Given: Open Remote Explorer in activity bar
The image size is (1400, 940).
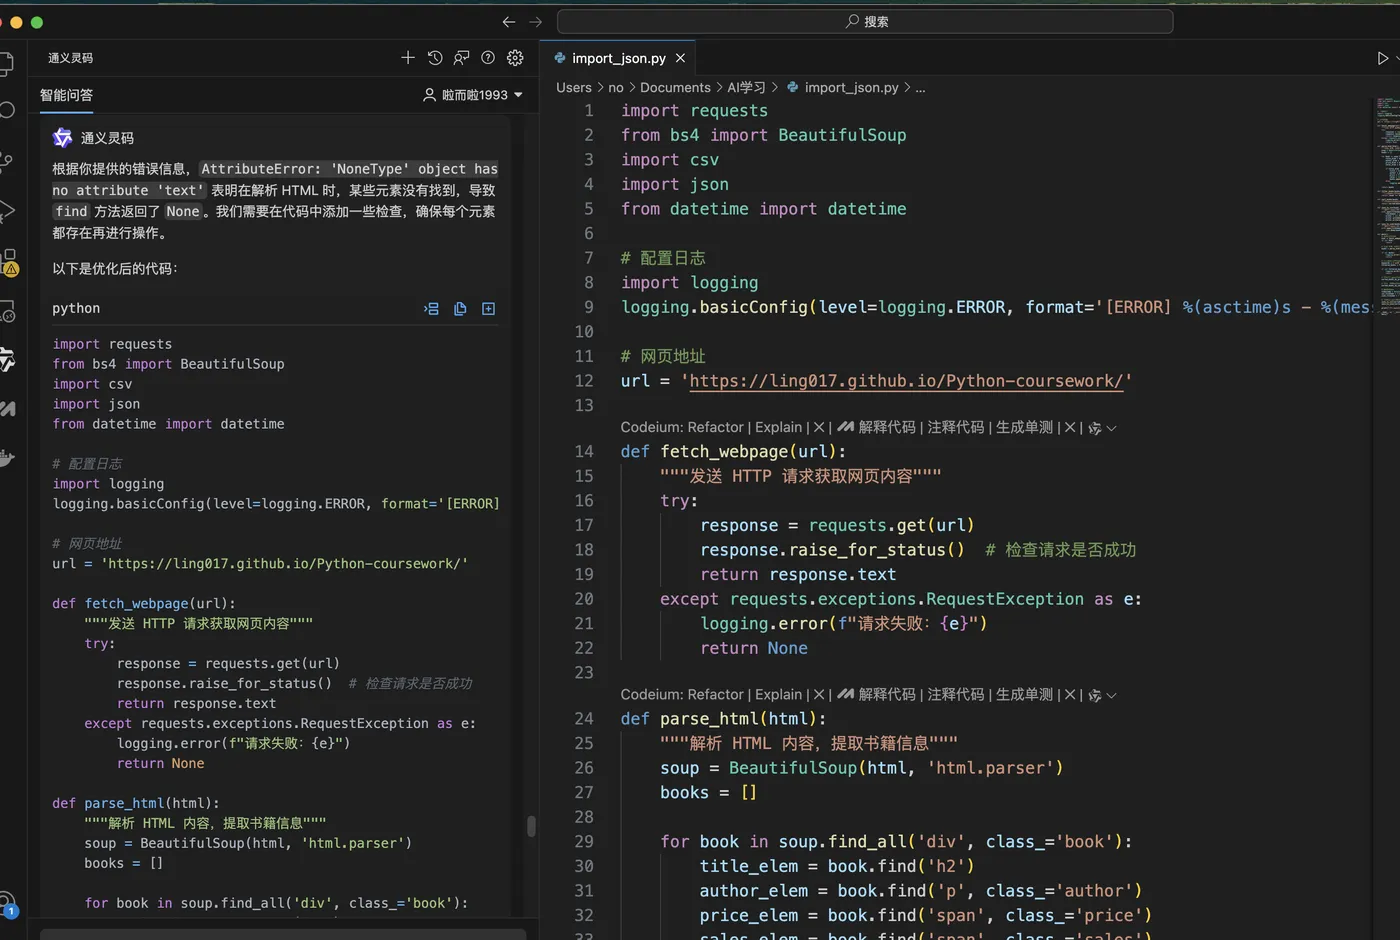Looking at the screenshot, I should pos(7,312).
